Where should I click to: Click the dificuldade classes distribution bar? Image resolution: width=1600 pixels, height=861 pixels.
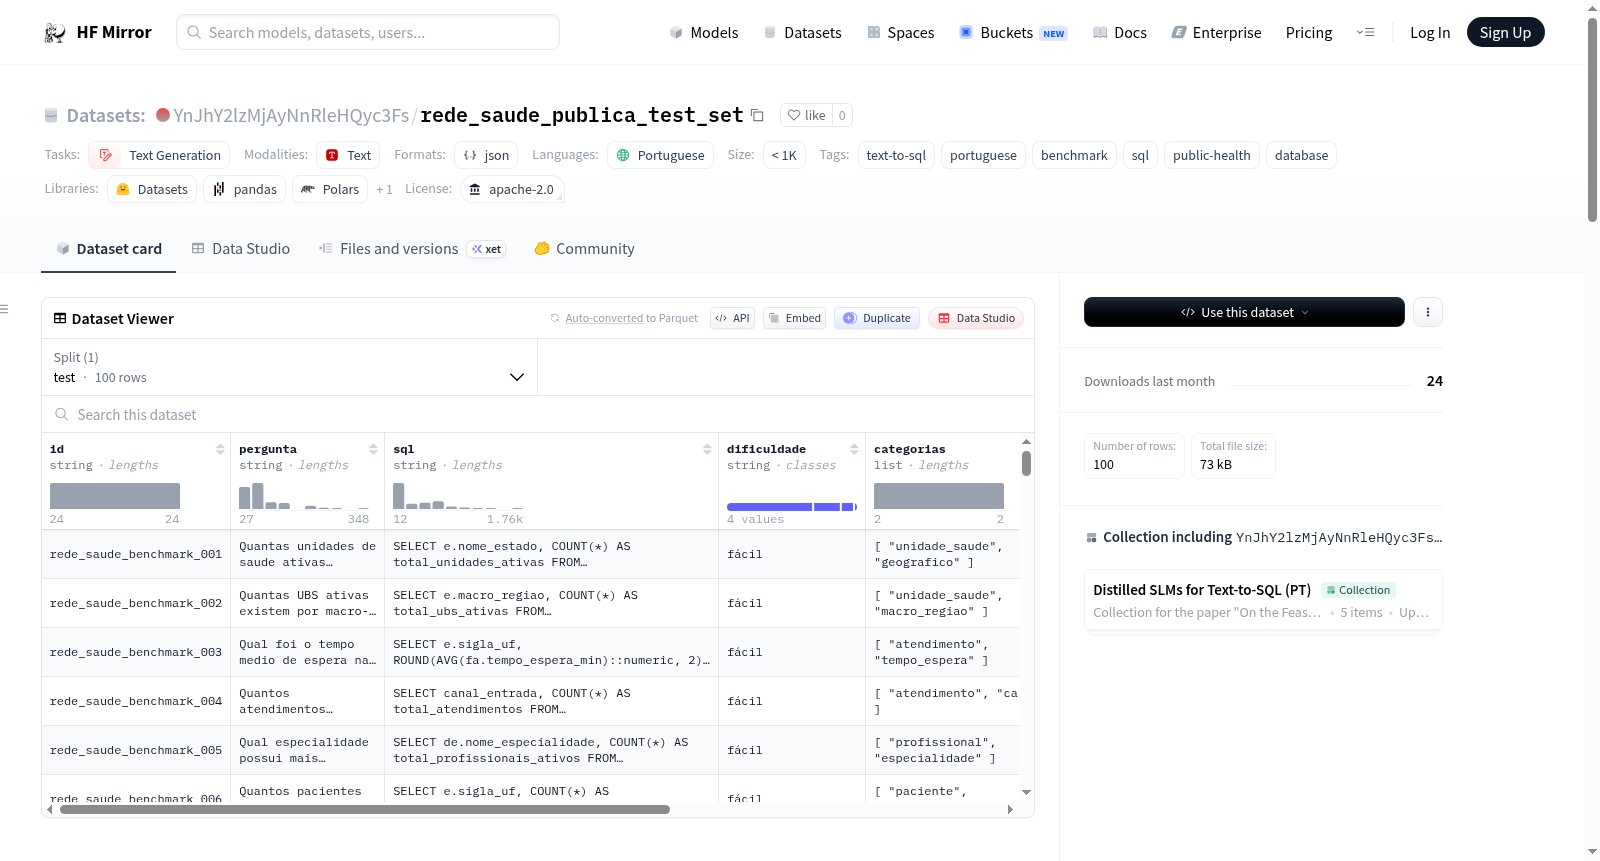pyautogui.click(x=792, y=507)
